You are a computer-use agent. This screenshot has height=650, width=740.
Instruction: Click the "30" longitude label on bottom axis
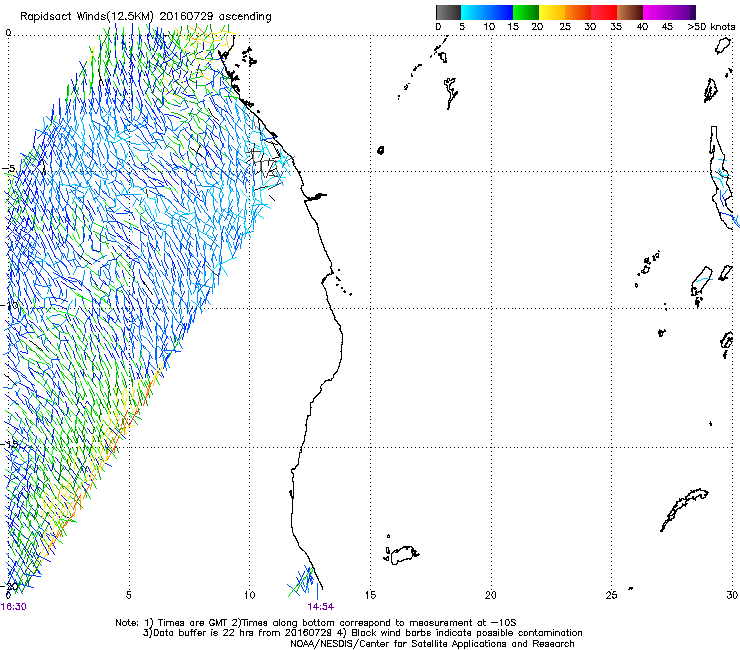coord(732,595)
